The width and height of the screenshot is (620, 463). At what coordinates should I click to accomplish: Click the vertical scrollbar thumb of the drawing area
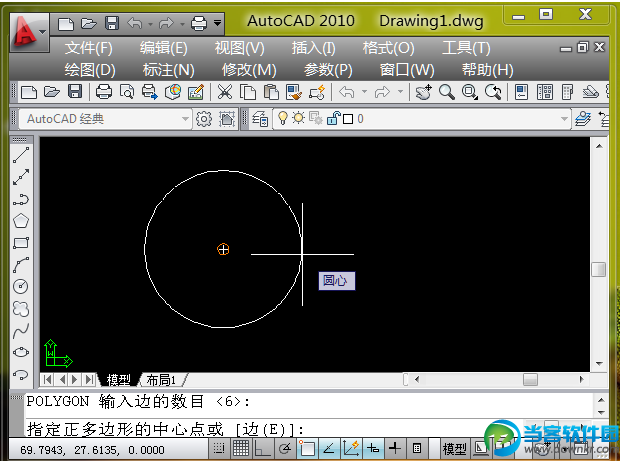pos(598,269)
